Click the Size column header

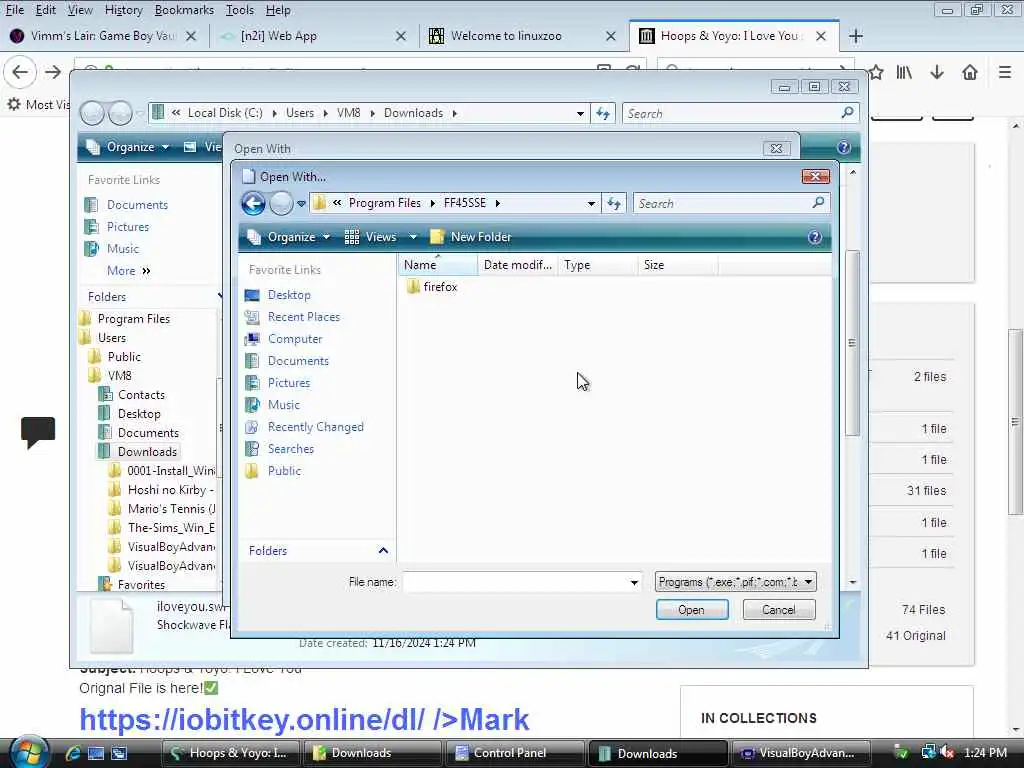pos(677,265)
